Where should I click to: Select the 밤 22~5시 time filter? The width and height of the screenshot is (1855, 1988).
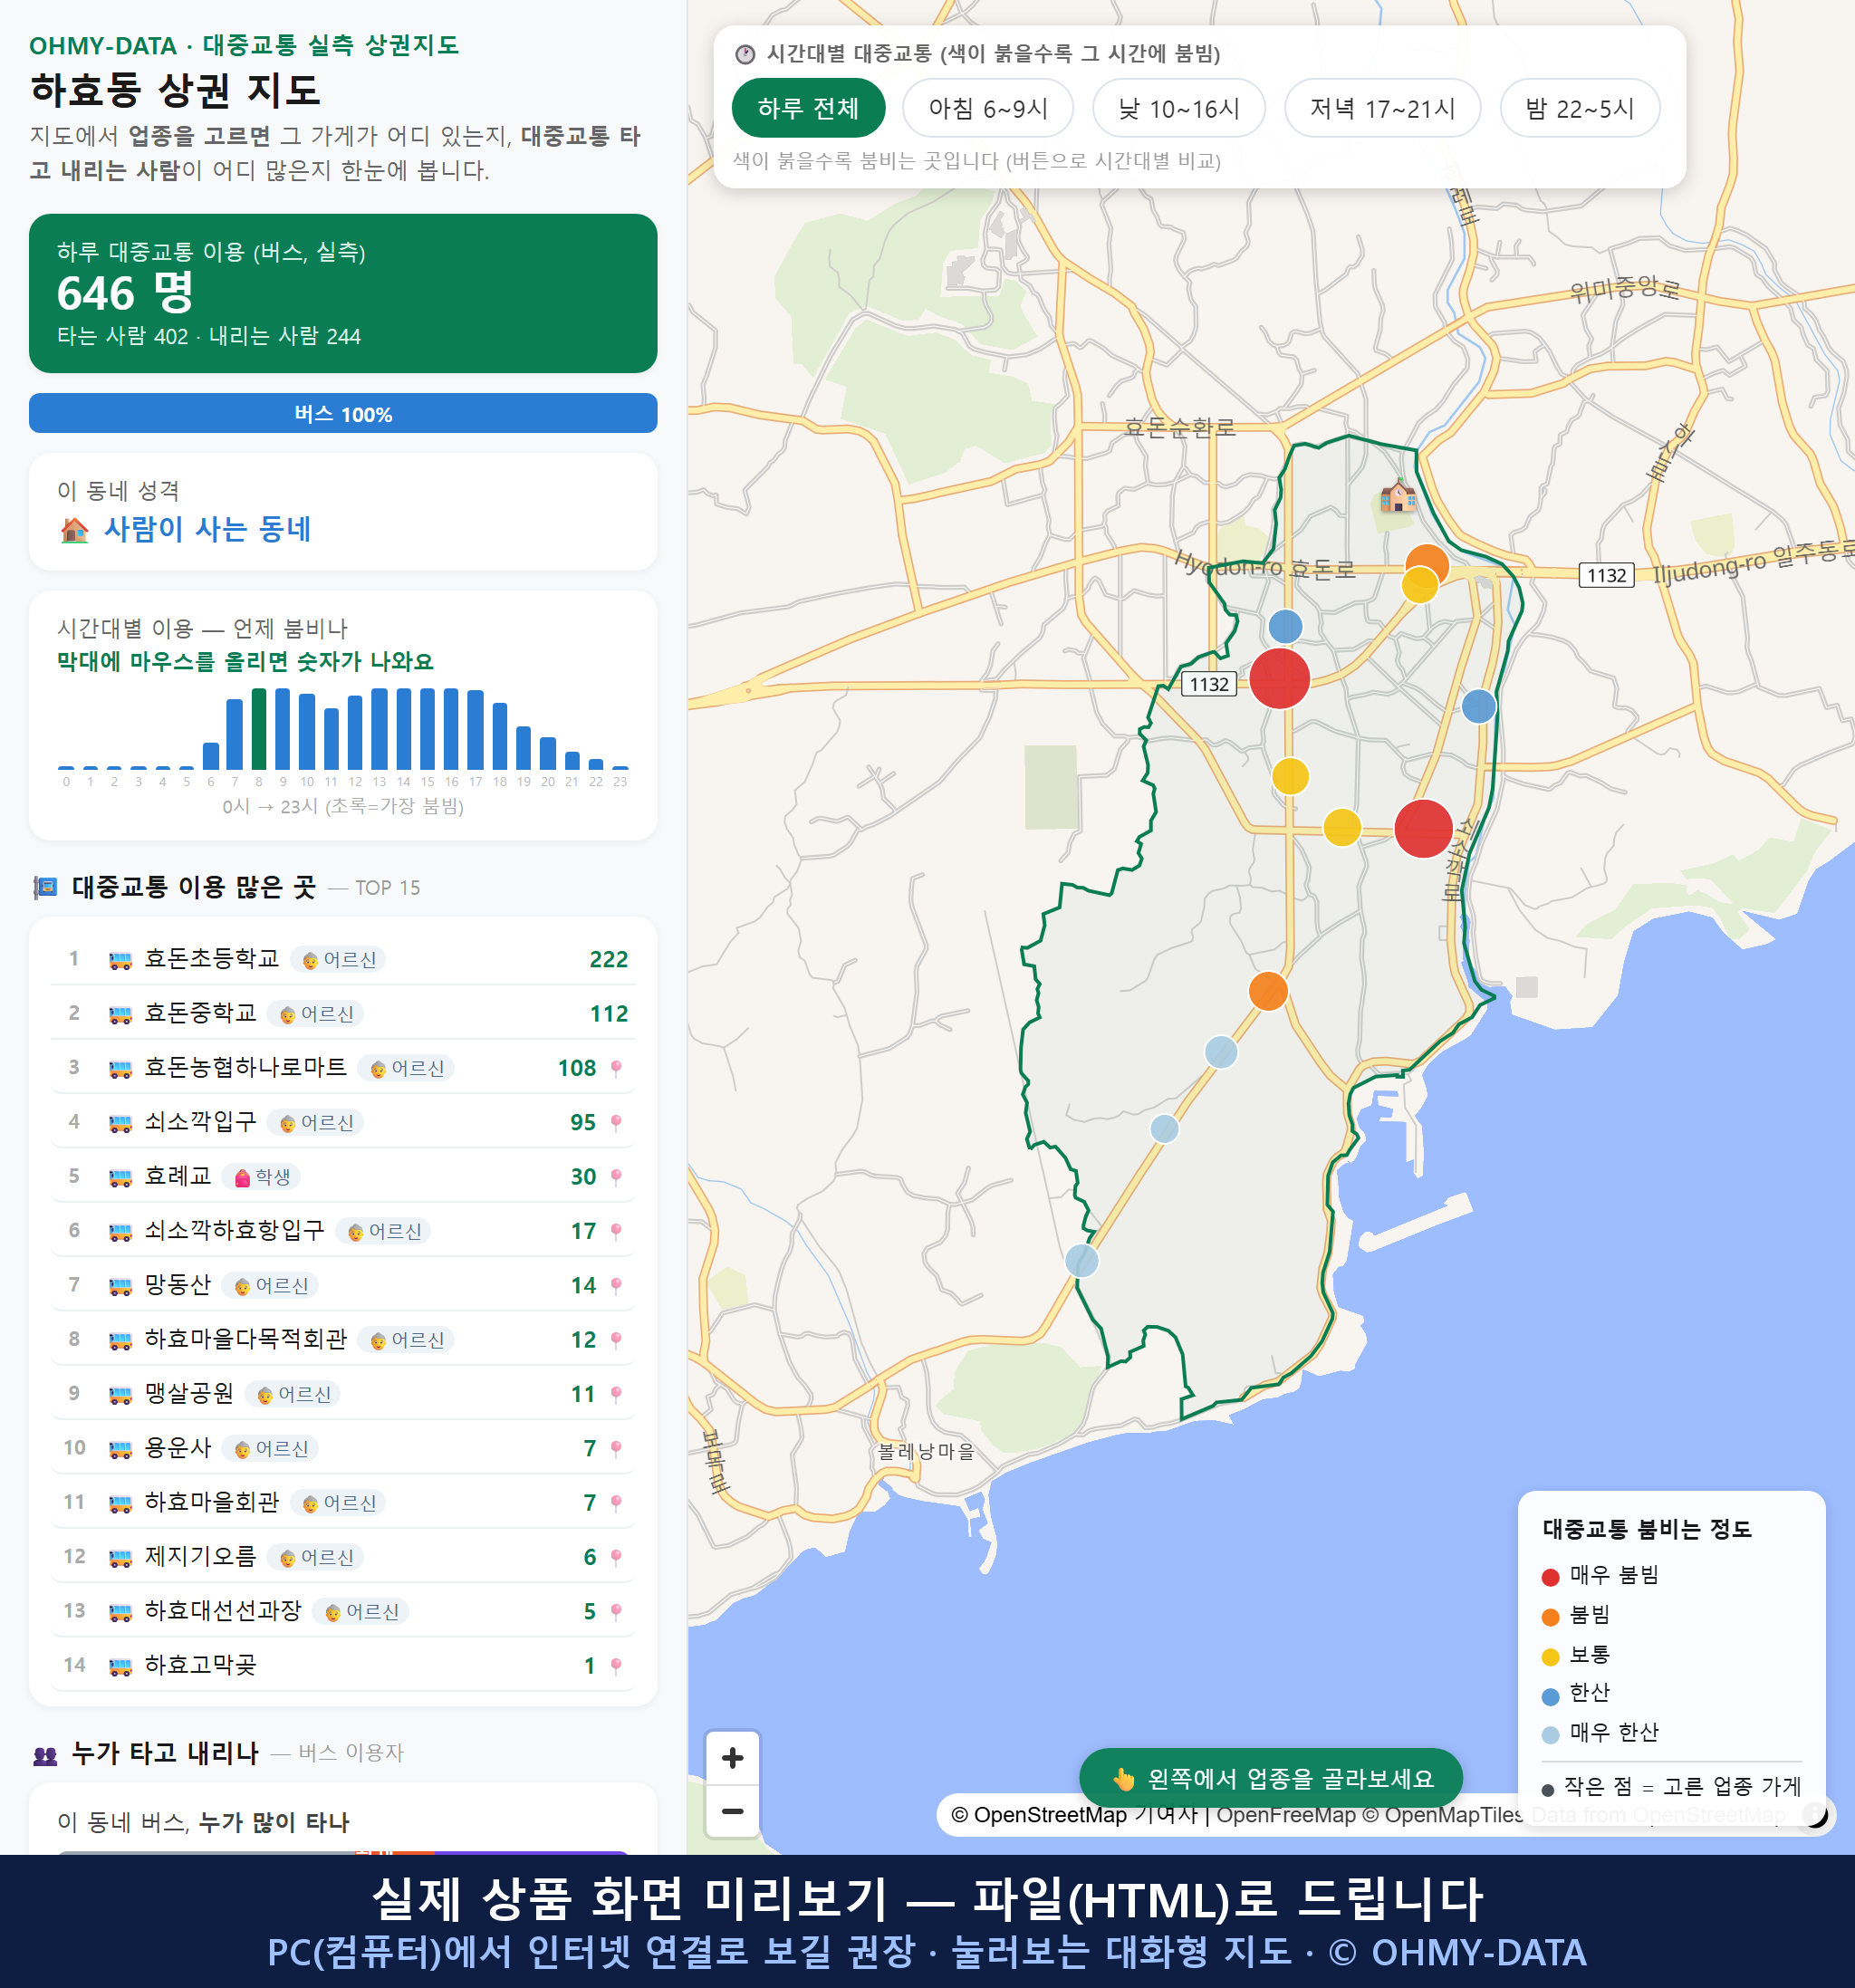(x=1580, y=108)
